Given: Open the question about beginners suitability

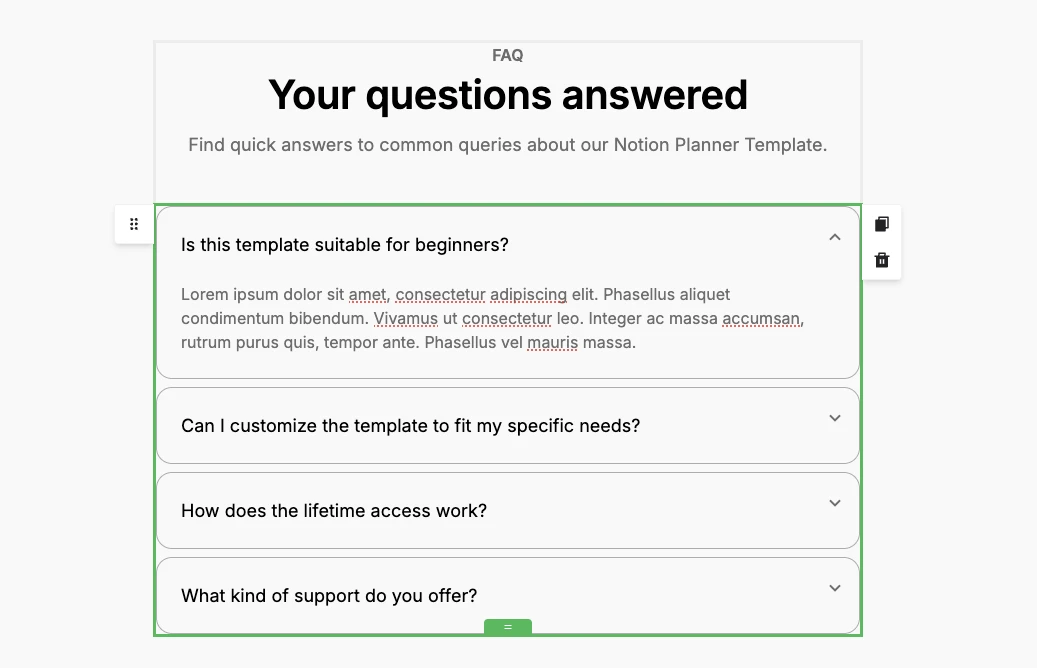Looking at the screenshot, I should click(x=344, y=244).
